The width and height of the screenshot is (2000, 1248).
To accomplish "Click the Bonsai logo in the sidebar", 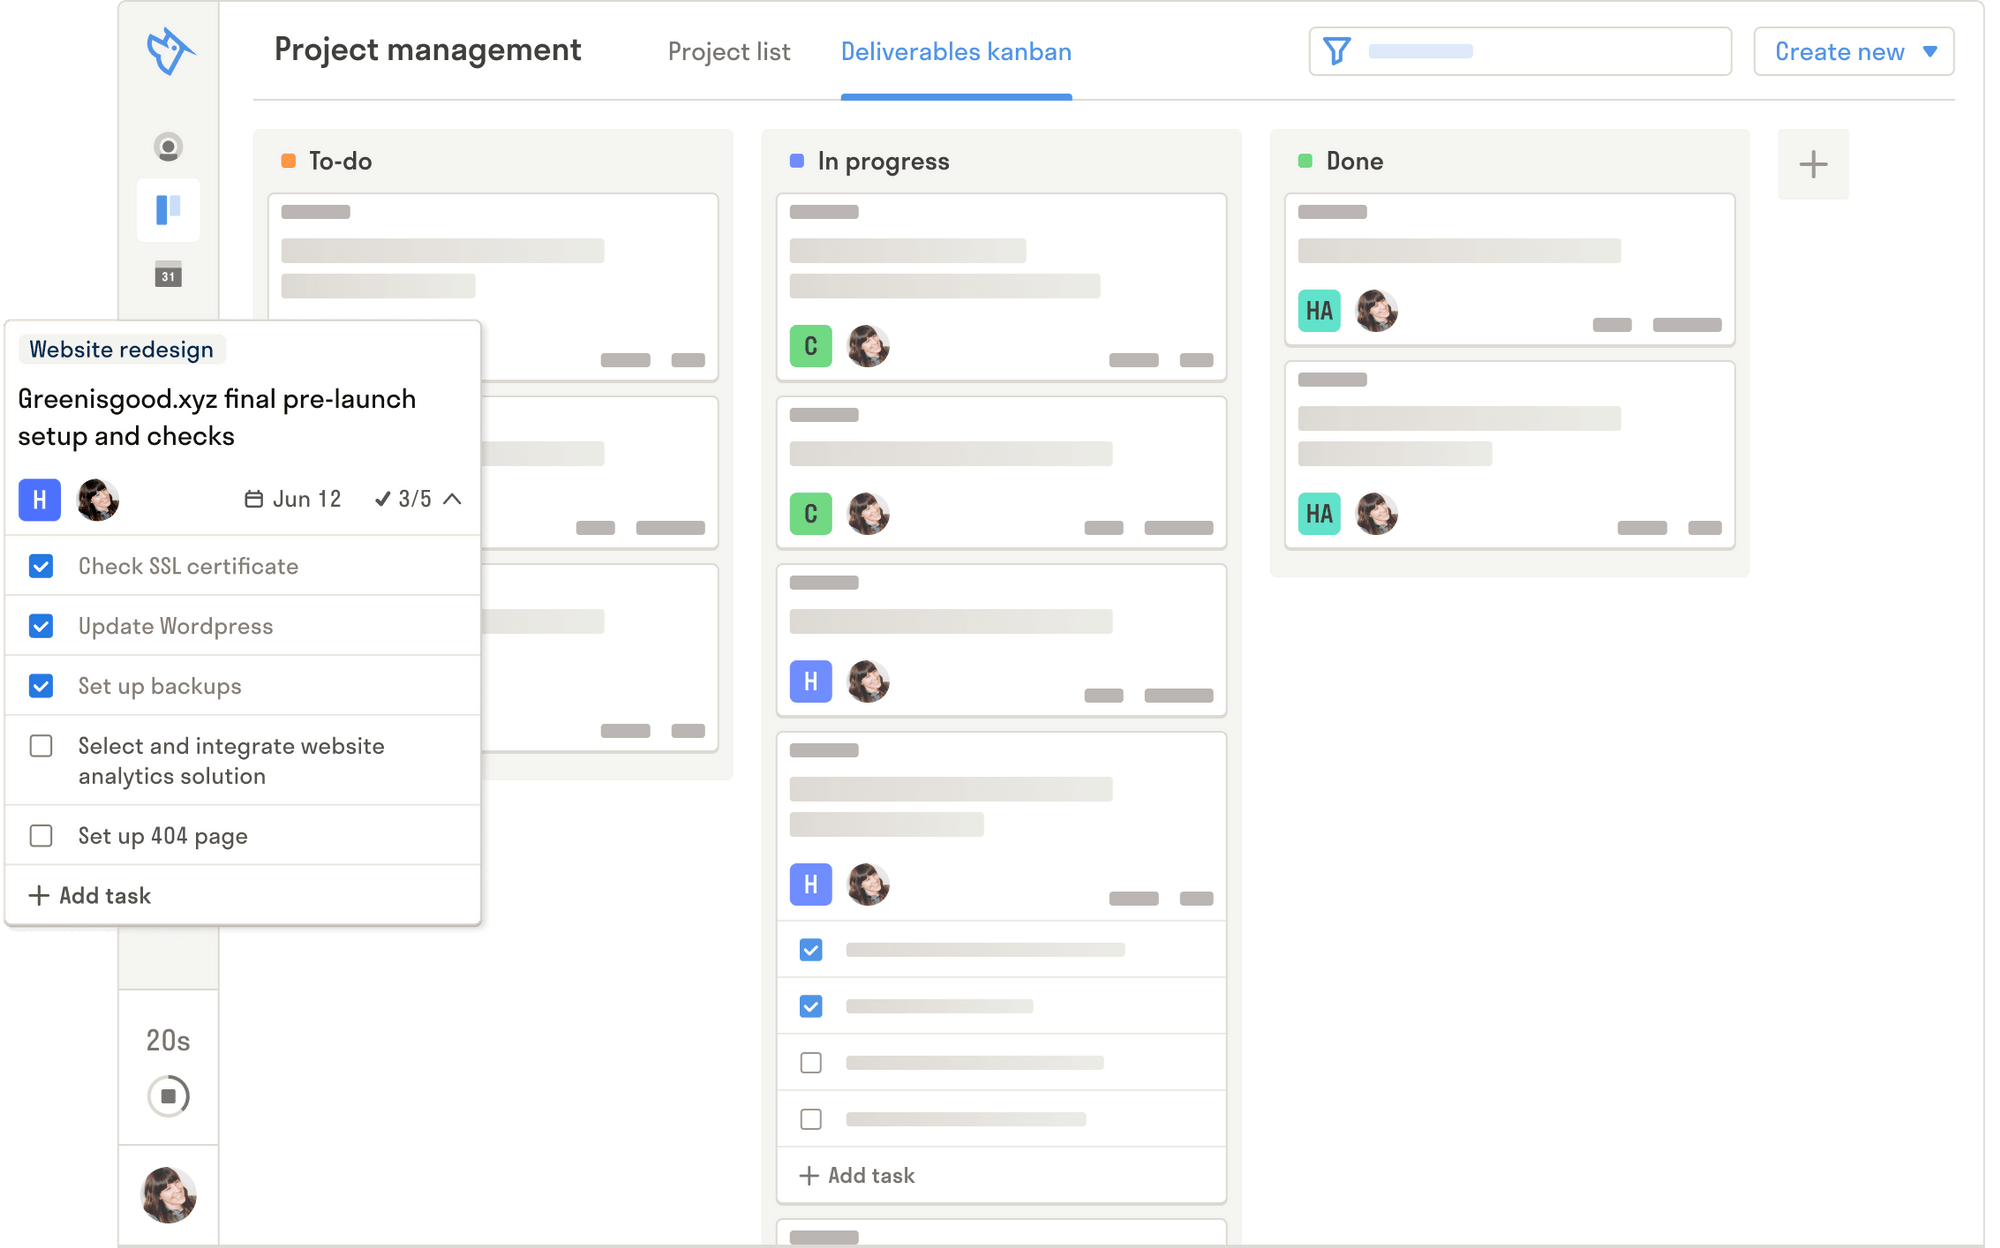I will 168,50.
